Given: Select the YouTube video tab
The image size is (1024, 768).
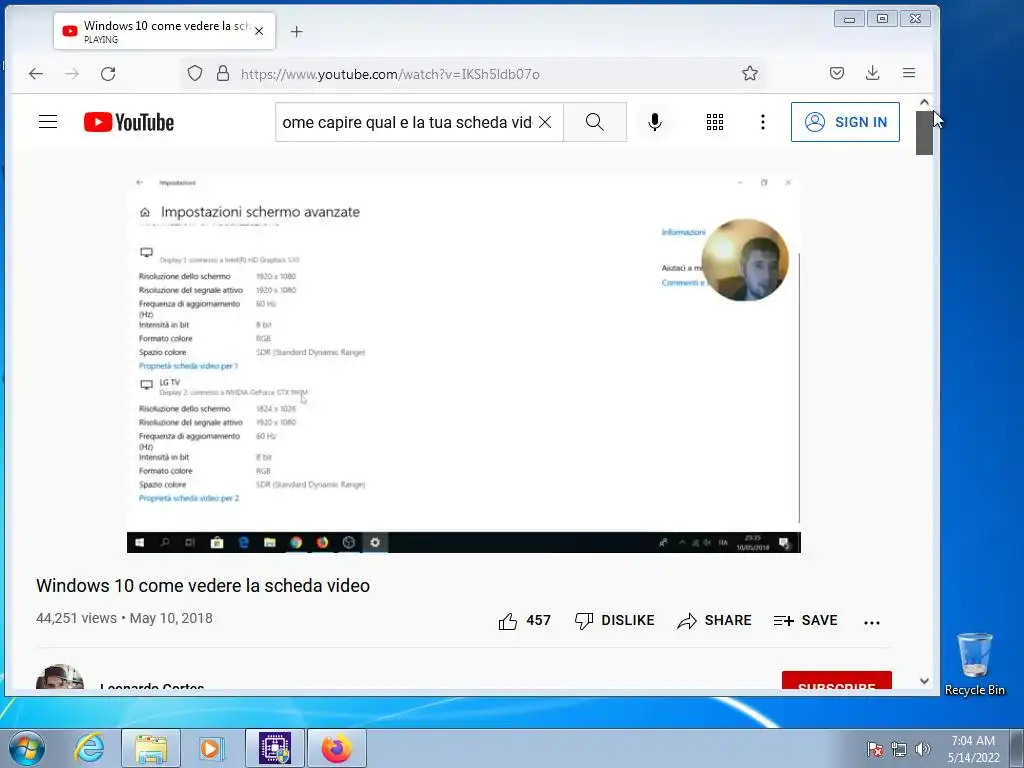Looking at the screenshot, I should pos(164,31).
